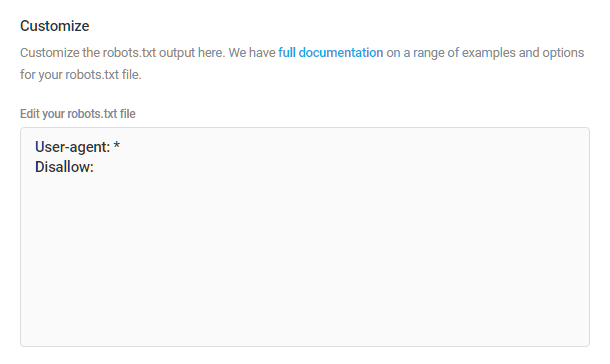The height and width of the screenshot is (364, 610).
Task: Click the word documentation in the blue link
Action: (x=341, y=52)
